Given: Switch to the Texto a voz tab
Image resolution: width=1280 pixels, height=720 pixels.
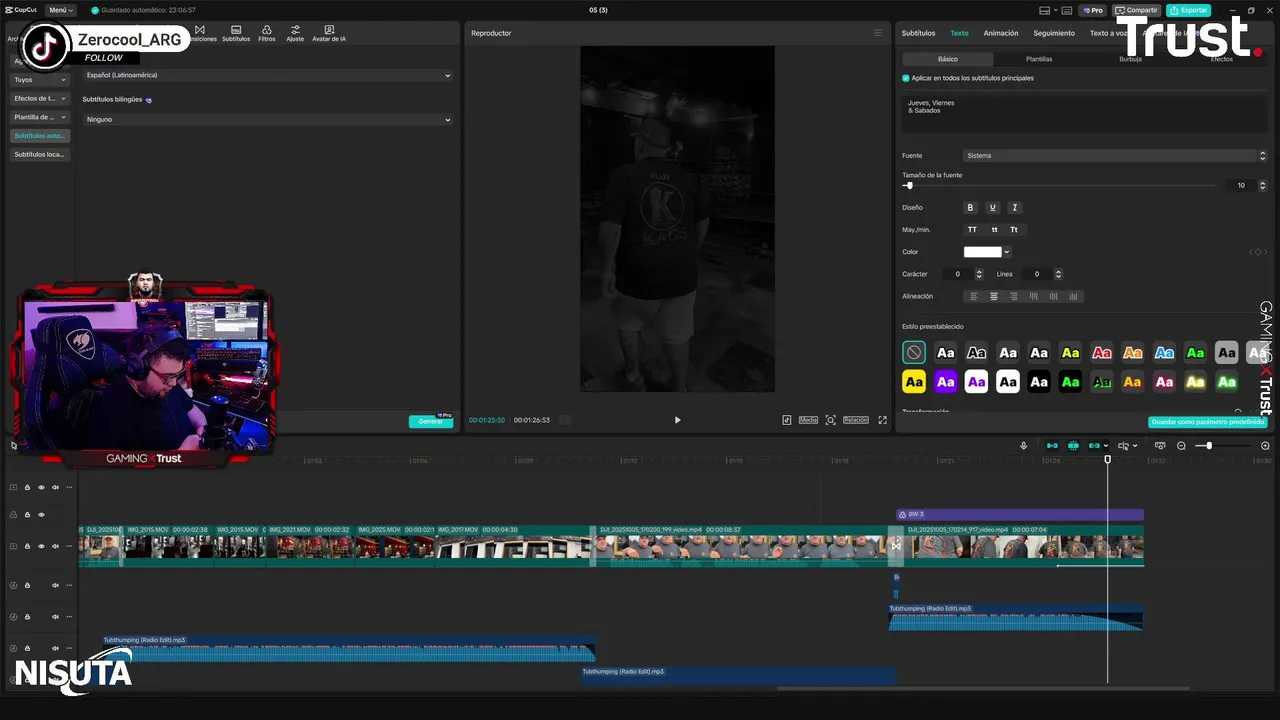Looking at the screenshot, I should pyautogui.click(x=1109, y=33).
